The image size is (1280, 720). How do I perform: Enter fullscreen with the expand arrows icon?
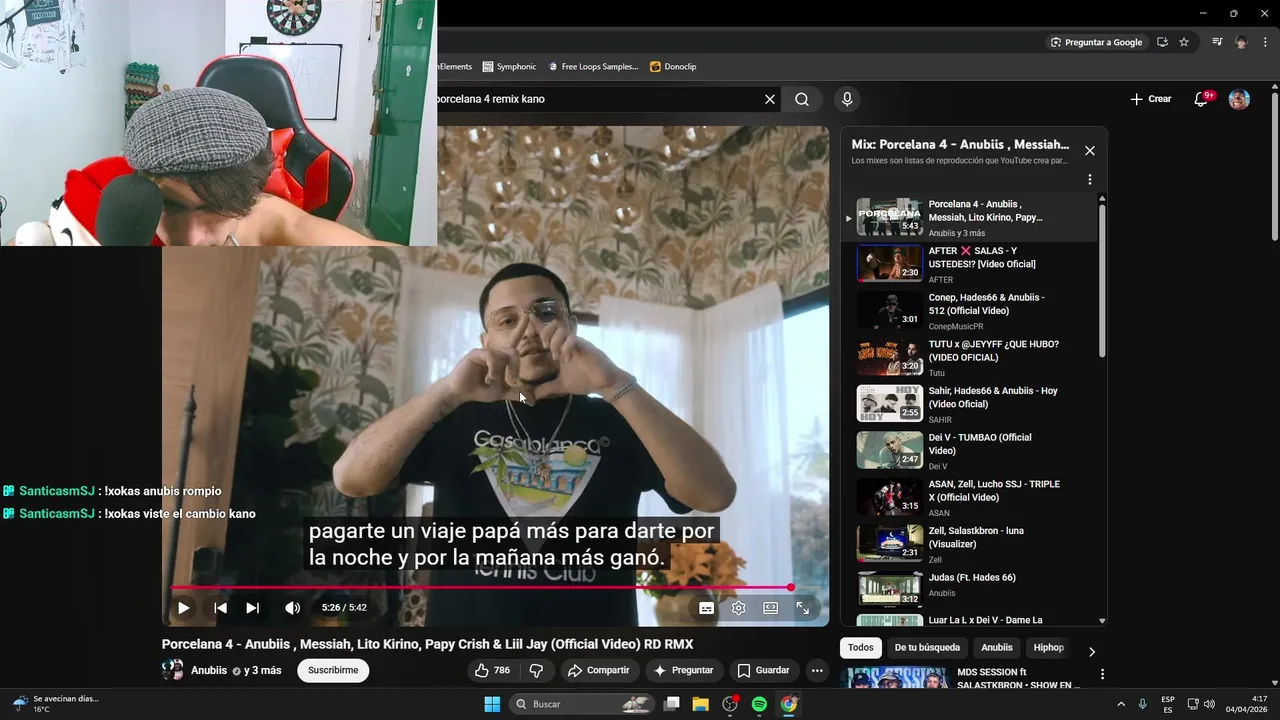point(803,608)
